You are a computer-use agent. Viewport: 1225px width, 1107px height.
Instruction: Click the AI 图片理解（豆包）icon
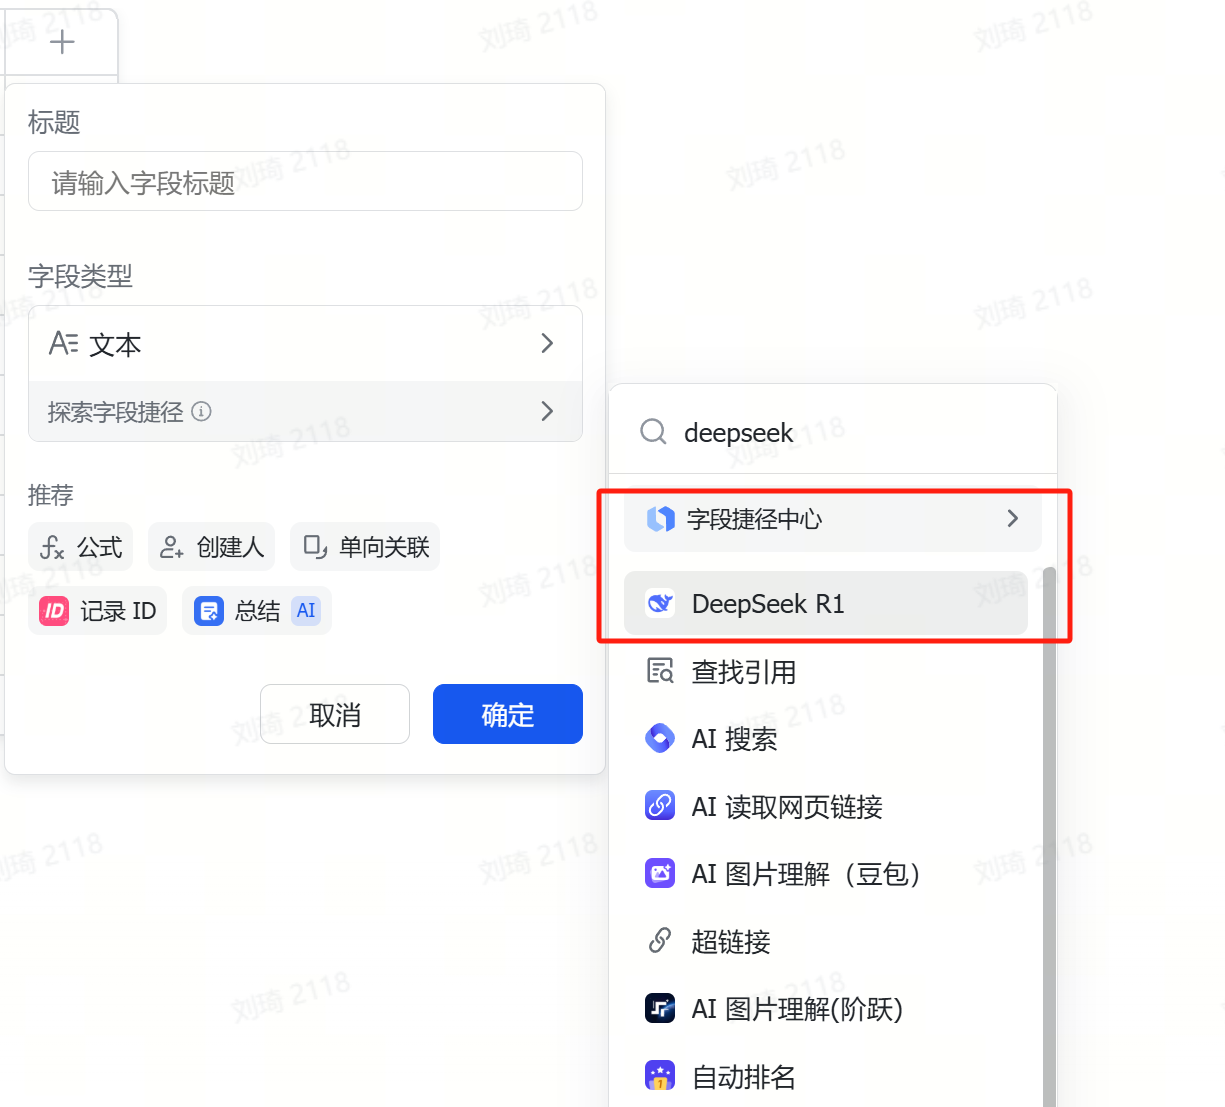(660, 874)
